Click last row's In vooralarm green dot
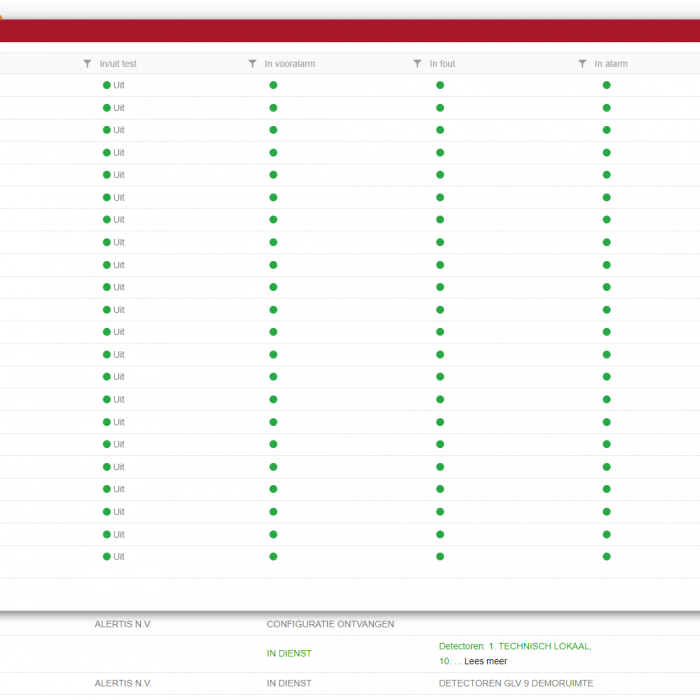This screenshot has width=700, height=700. pos(273,556)
